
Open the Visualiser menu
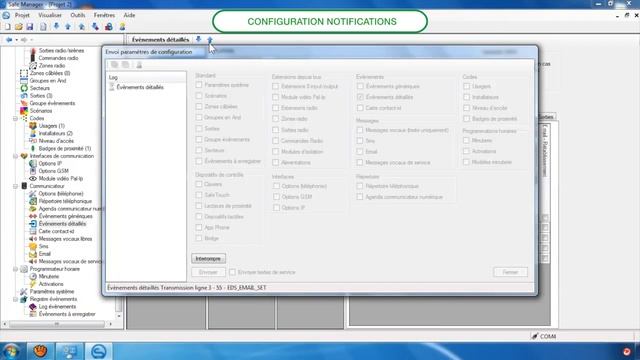coord(50,15)
